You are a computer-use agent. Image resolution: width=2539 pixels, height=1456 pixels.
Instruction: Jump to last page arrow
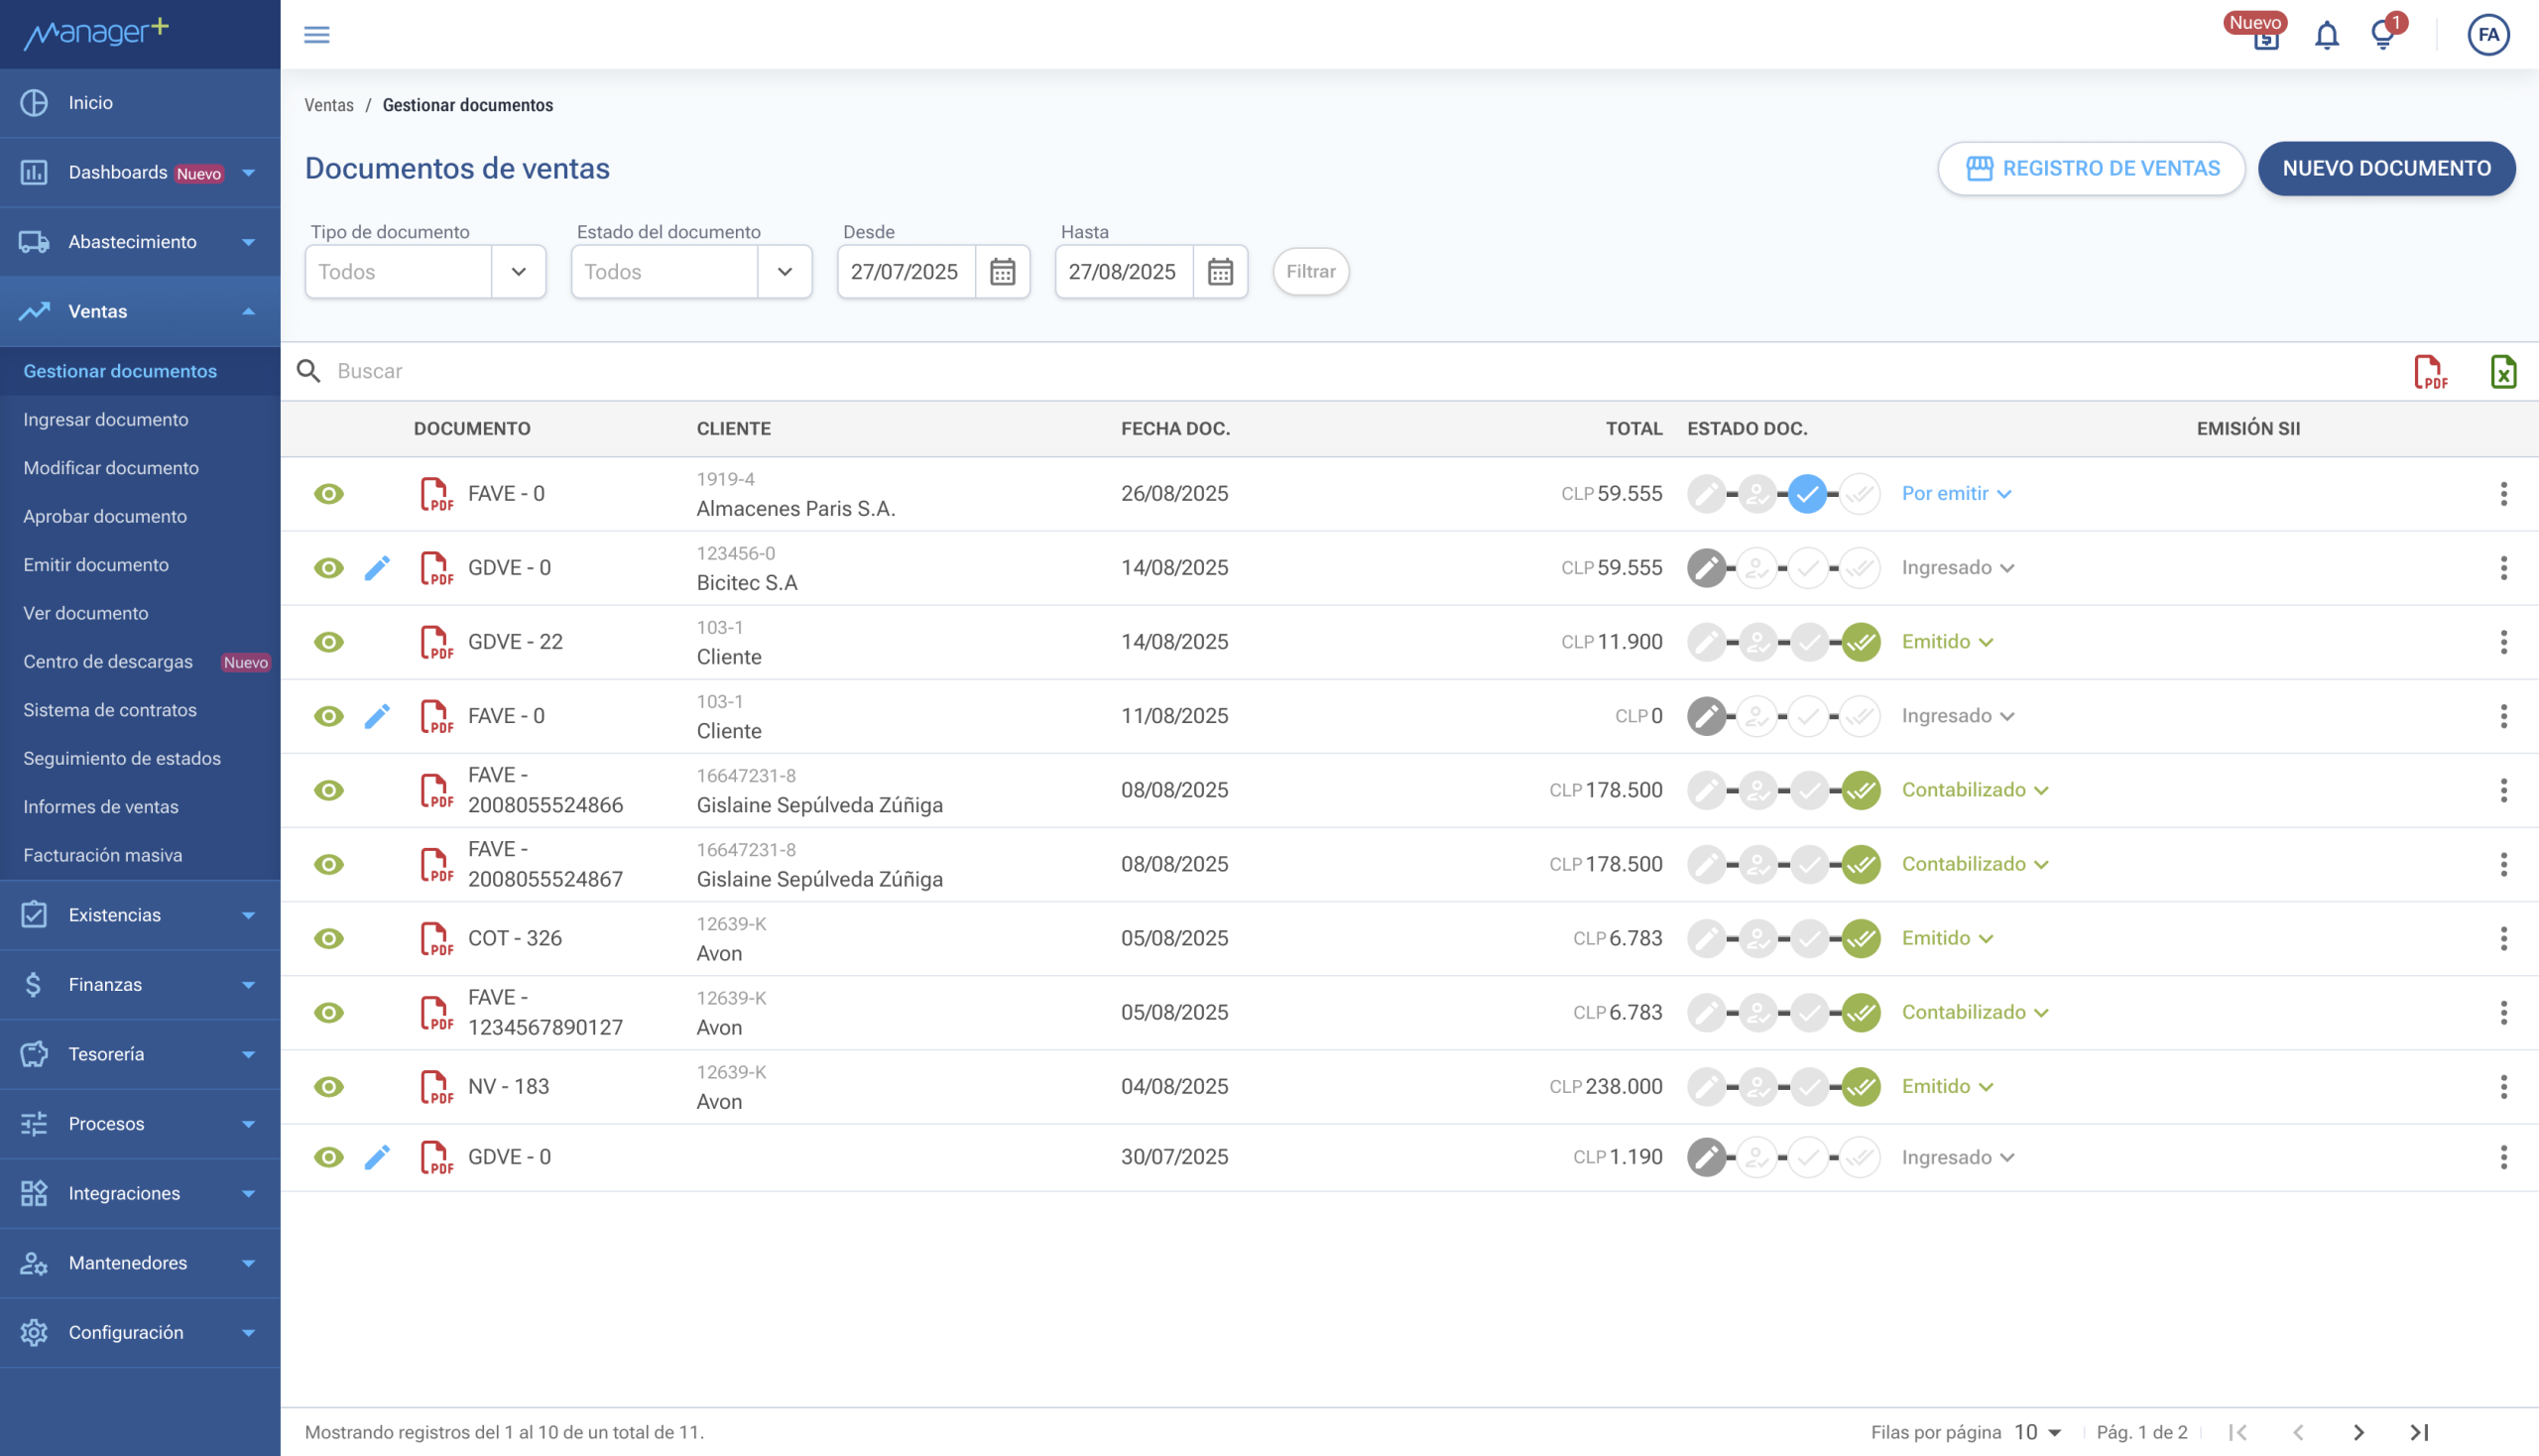click(2419, 1432)
